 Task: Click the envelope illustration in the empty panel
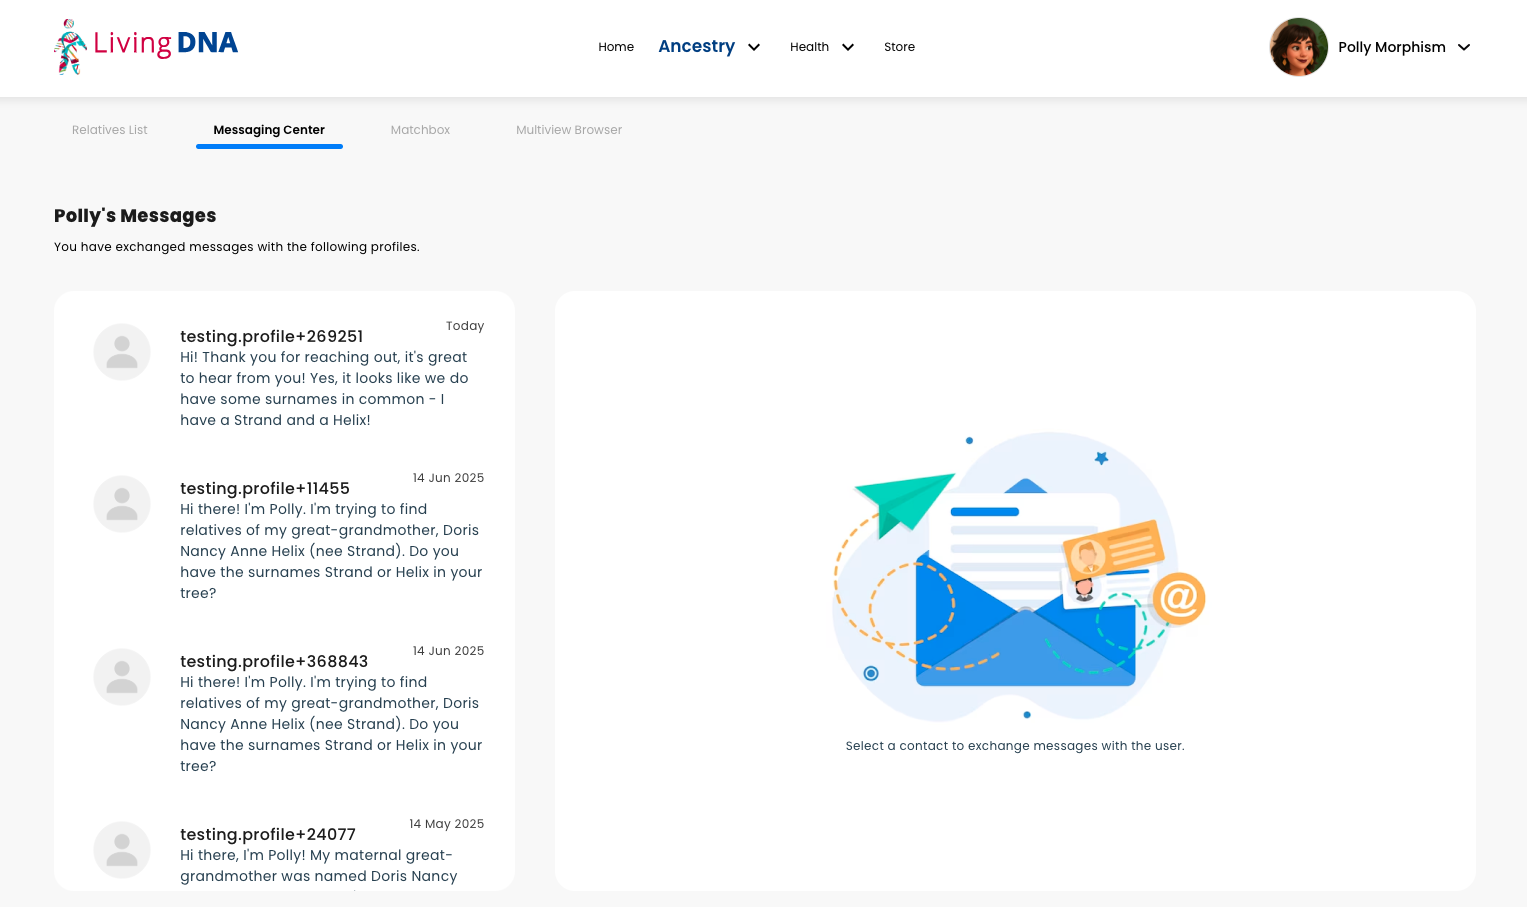[1018, 577]
